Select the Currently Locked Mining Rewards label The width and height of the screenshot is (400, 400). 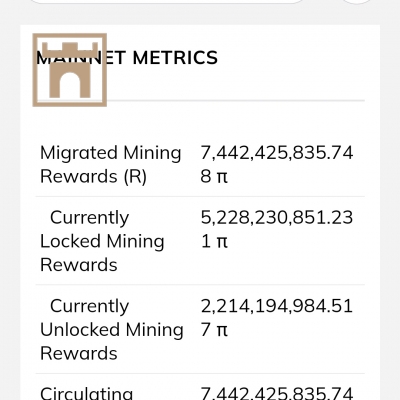(x=102, y=241)
